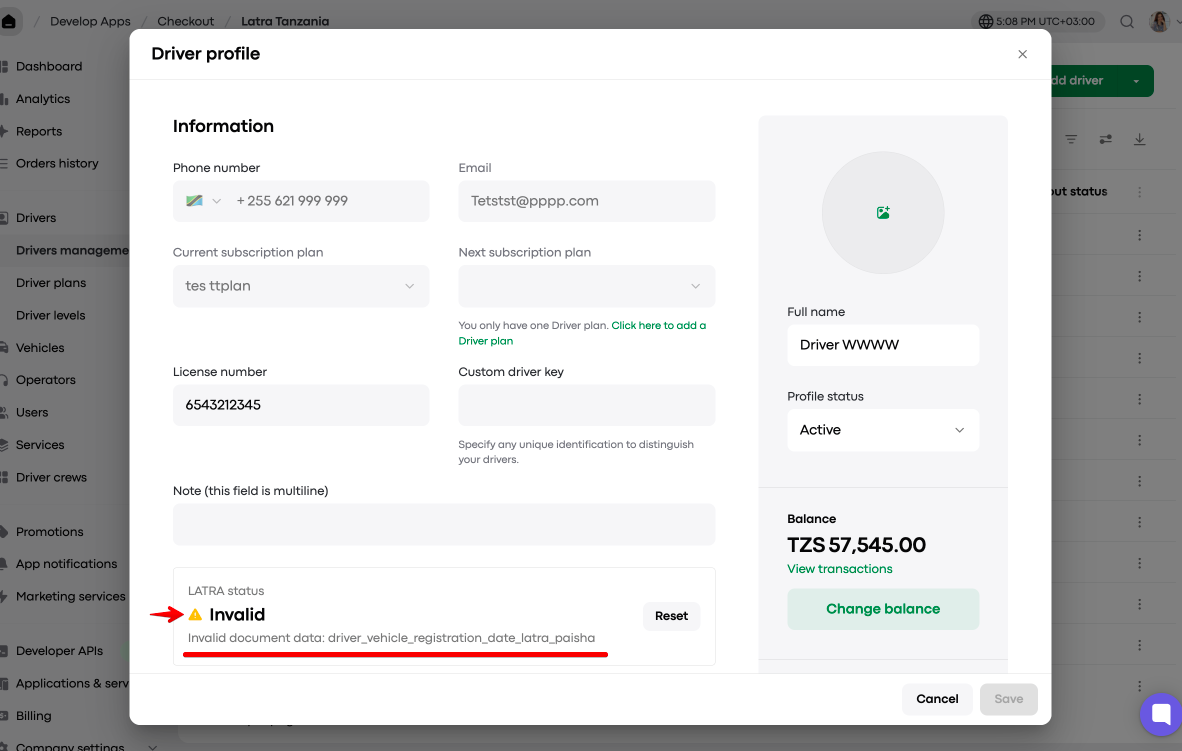Open table header three-dot menu

[x=1140, y=192]
